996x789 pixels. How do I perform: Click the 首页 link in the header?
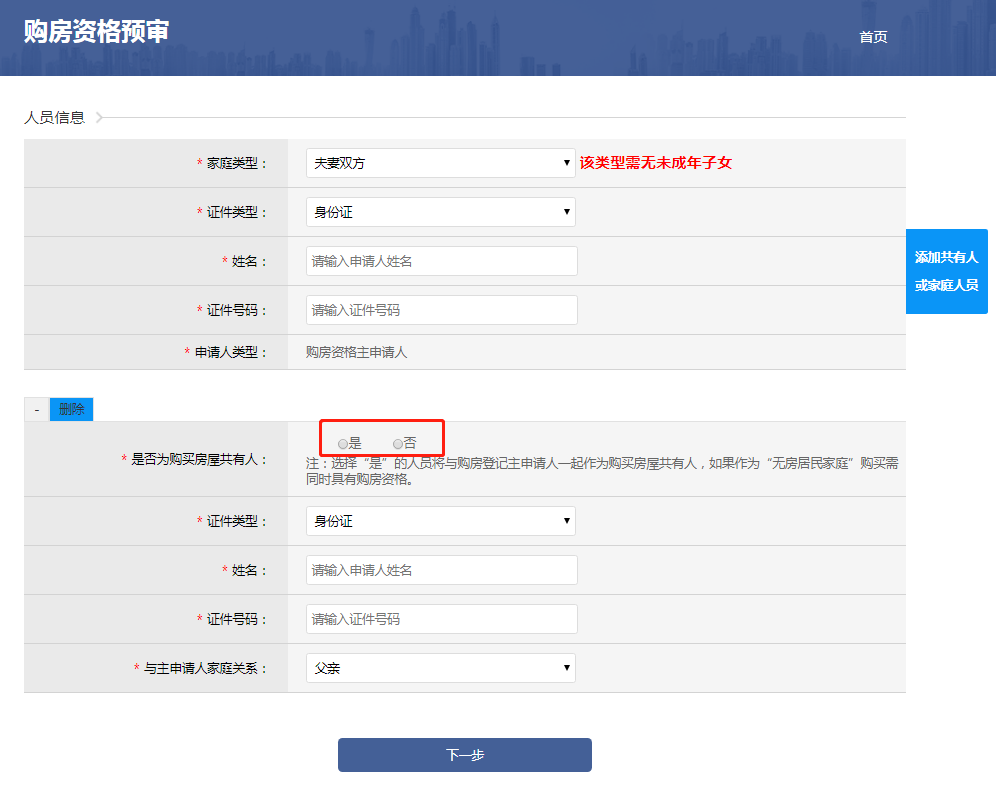(x=872, y=37)
